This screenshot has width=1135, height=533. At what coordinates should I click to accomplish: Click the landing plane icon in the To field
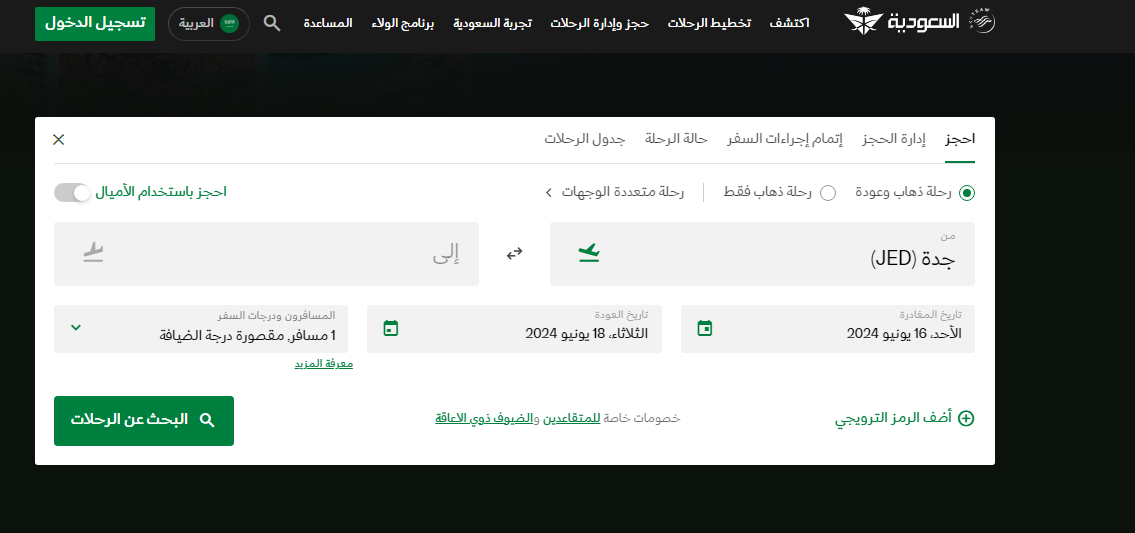click(93, 253)
